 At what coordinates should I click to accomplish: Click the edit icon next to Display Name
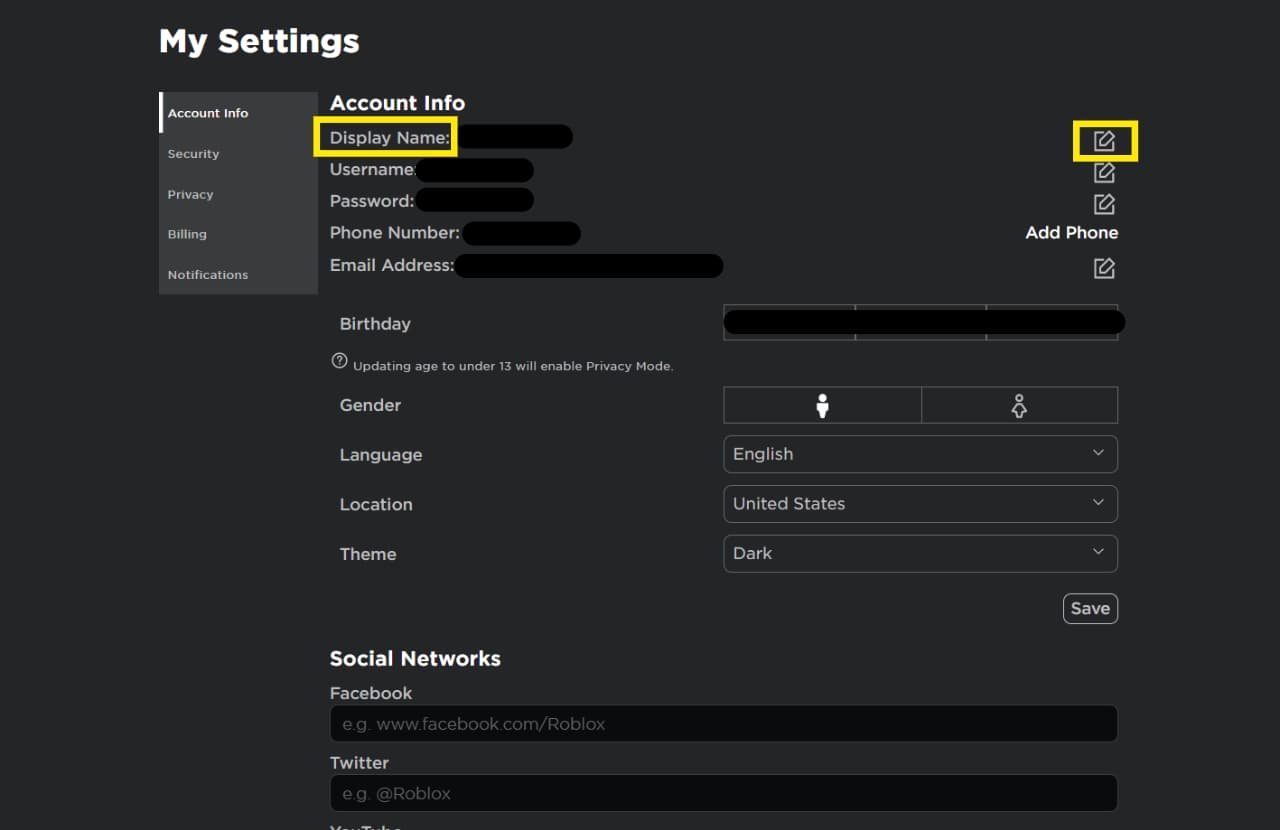click(1104, 141)
